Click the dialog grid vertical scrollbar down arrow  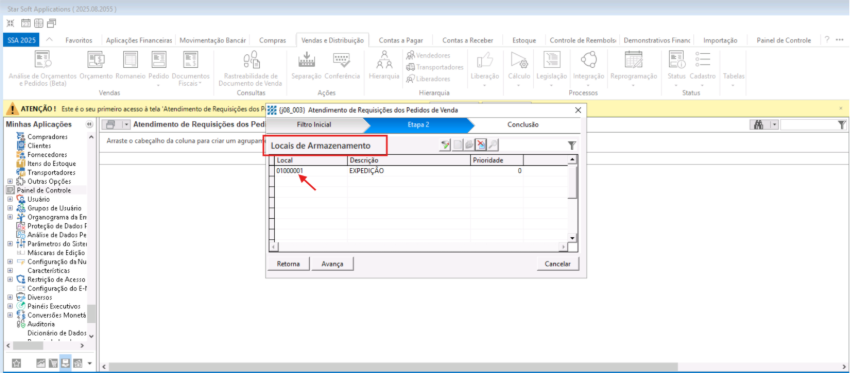571,237
